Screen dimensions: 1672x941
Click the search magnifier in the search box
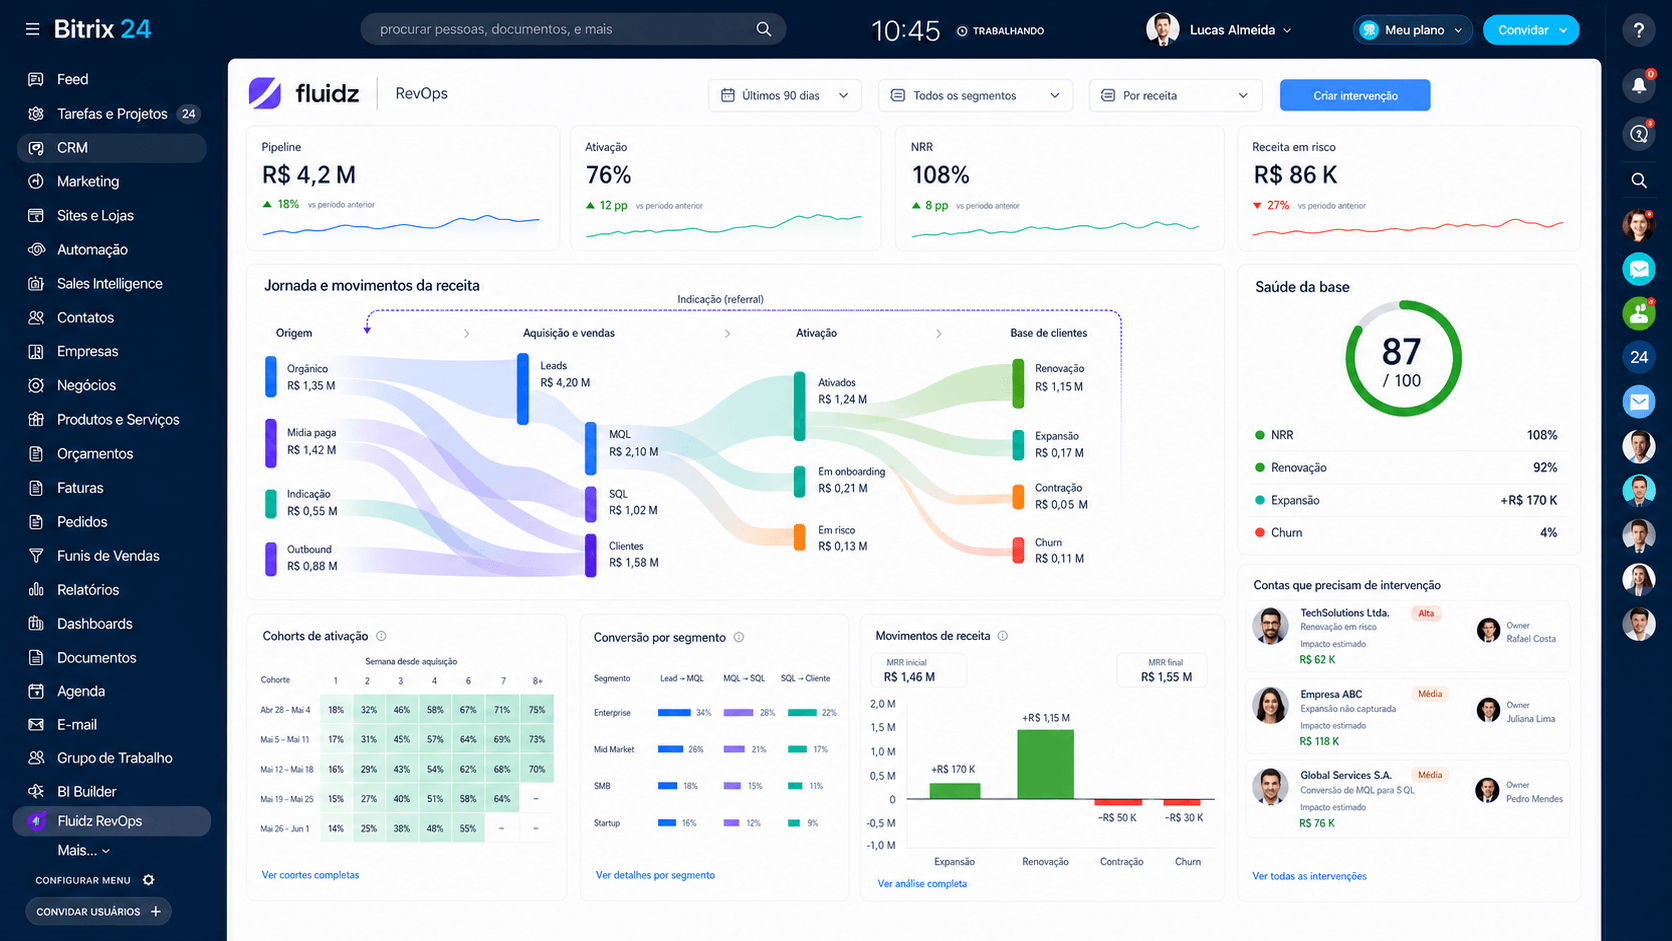click(x=763, y=29)
